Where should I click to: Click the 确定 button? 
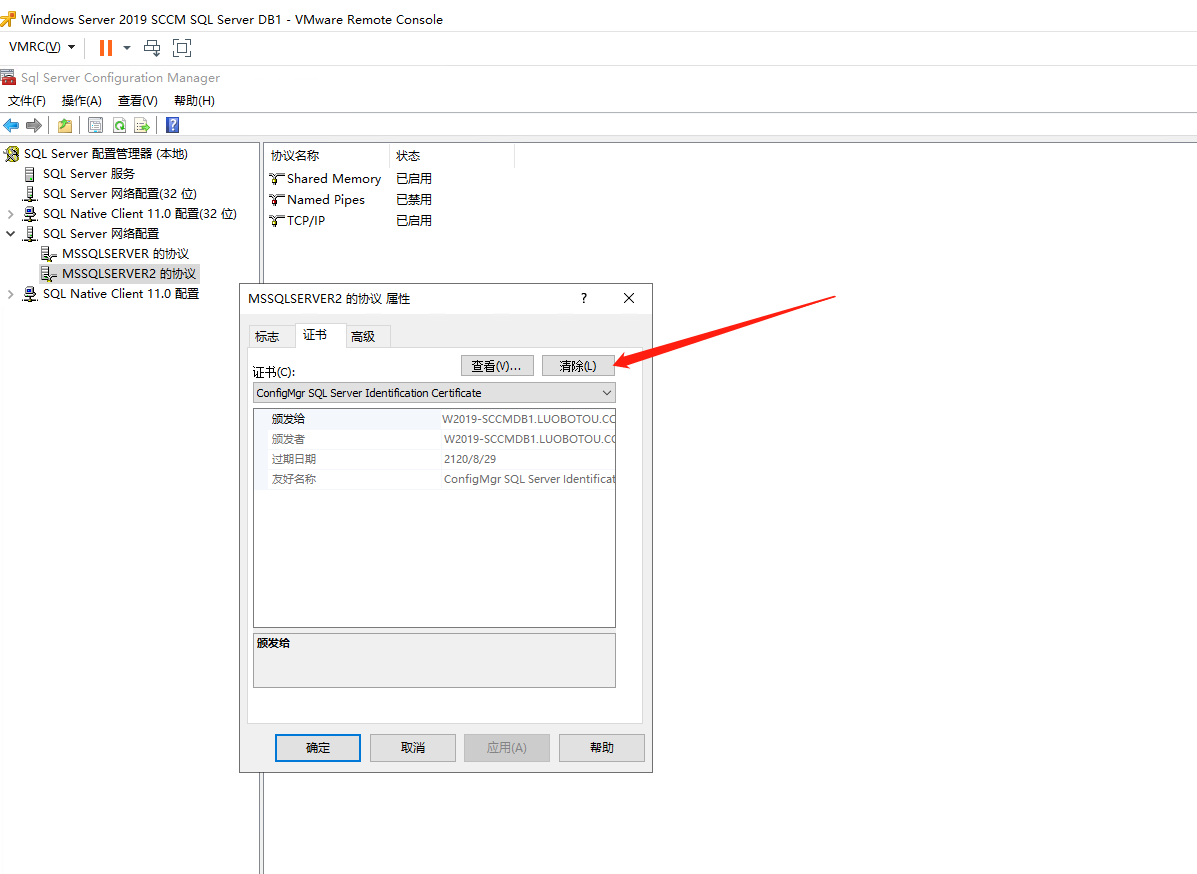[318, 748]
